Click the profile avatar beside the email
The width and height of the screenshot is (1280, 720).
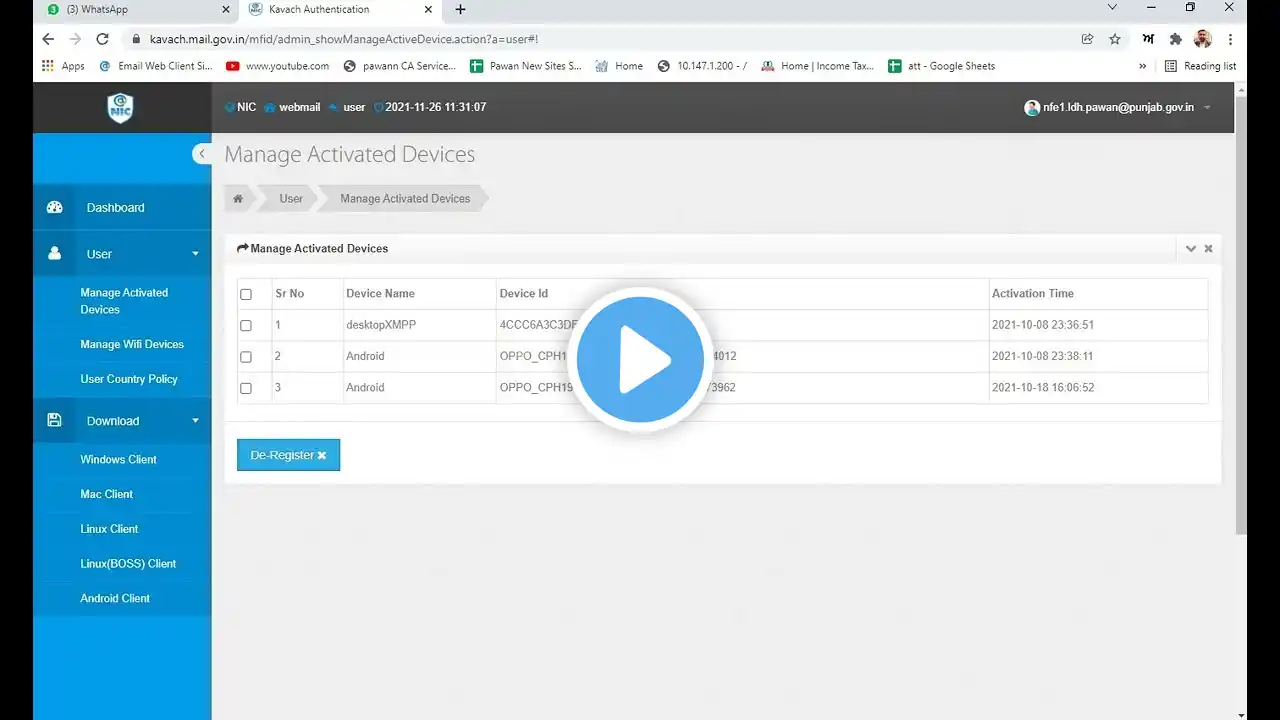coord(1032,108)
